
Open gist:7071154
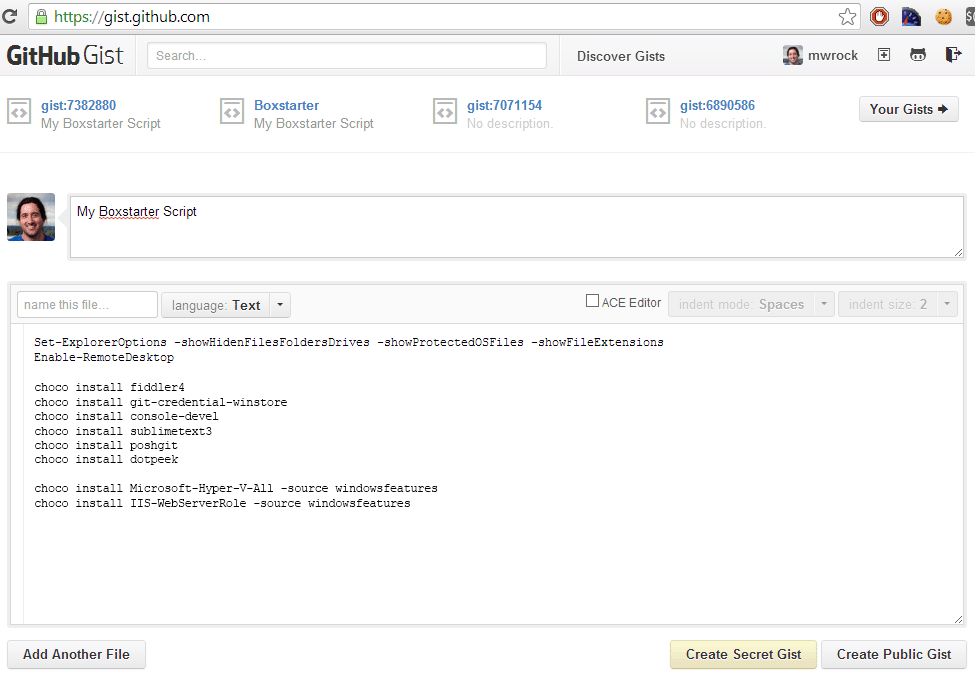pyautogui.click(x=504, y=106)
